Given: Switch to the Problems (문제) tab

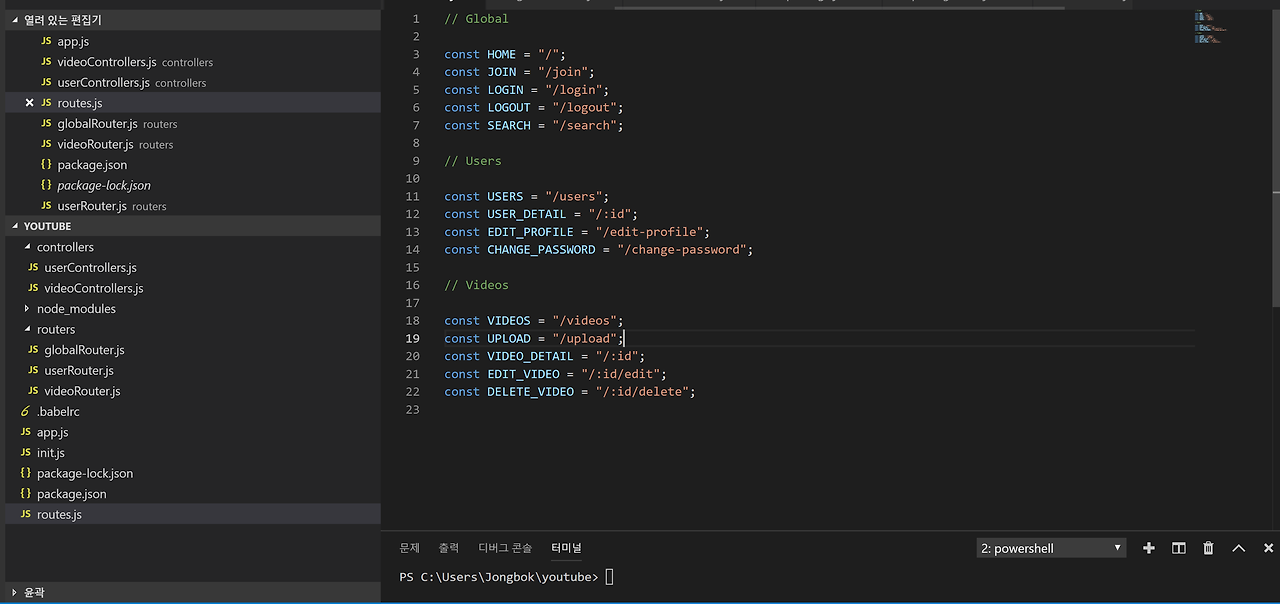Looking at the screenshot, I should point(409,548).
